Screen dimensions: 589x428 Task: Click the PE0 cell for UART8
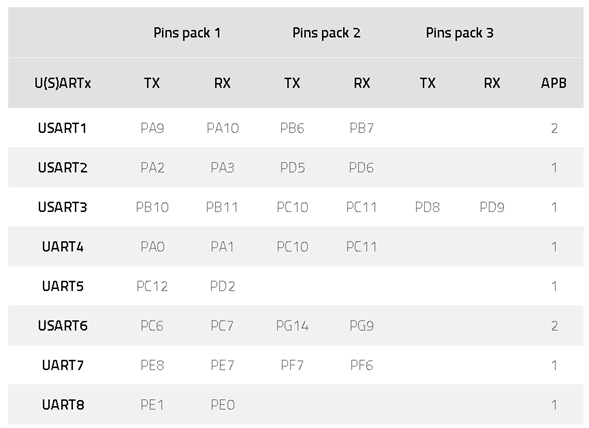[222, 405]
